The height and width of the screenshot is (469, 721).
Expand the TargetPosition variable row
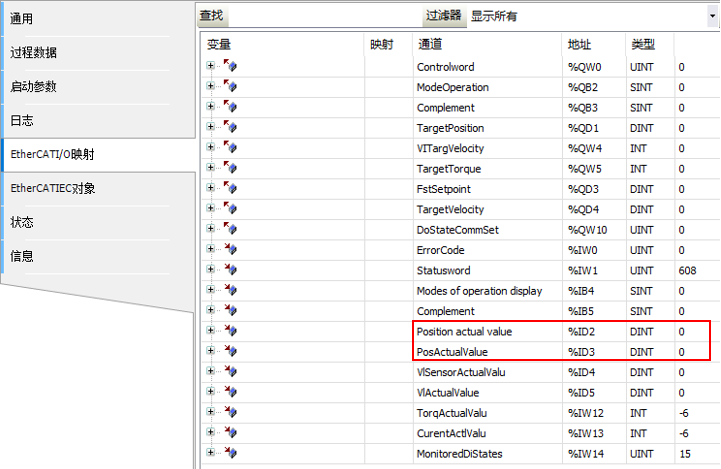tap(211, 126)
